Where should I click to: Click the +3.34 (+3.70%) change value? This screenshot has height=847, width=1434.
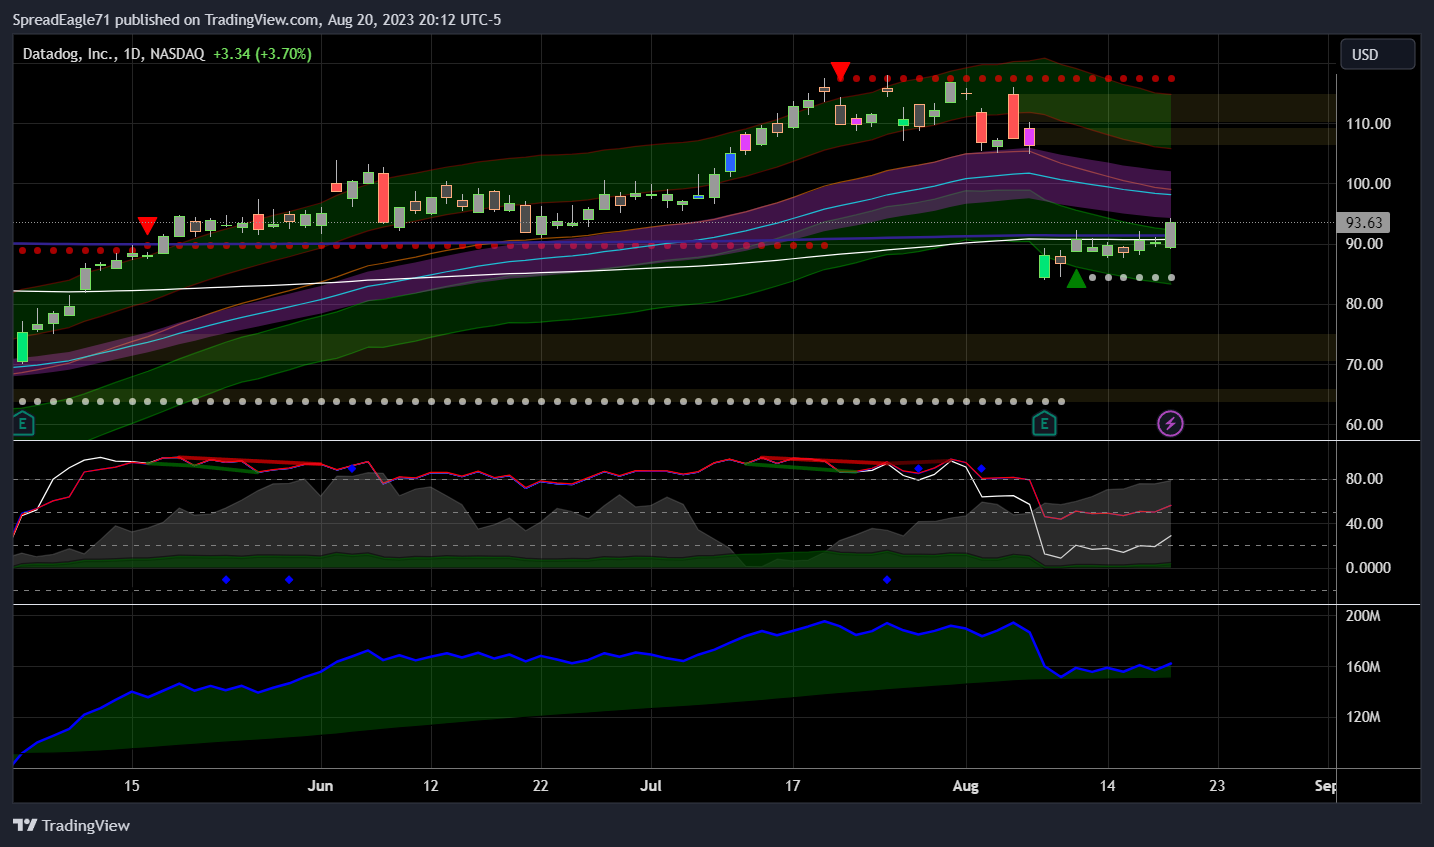pyautogui.click(x=262, y=54)
